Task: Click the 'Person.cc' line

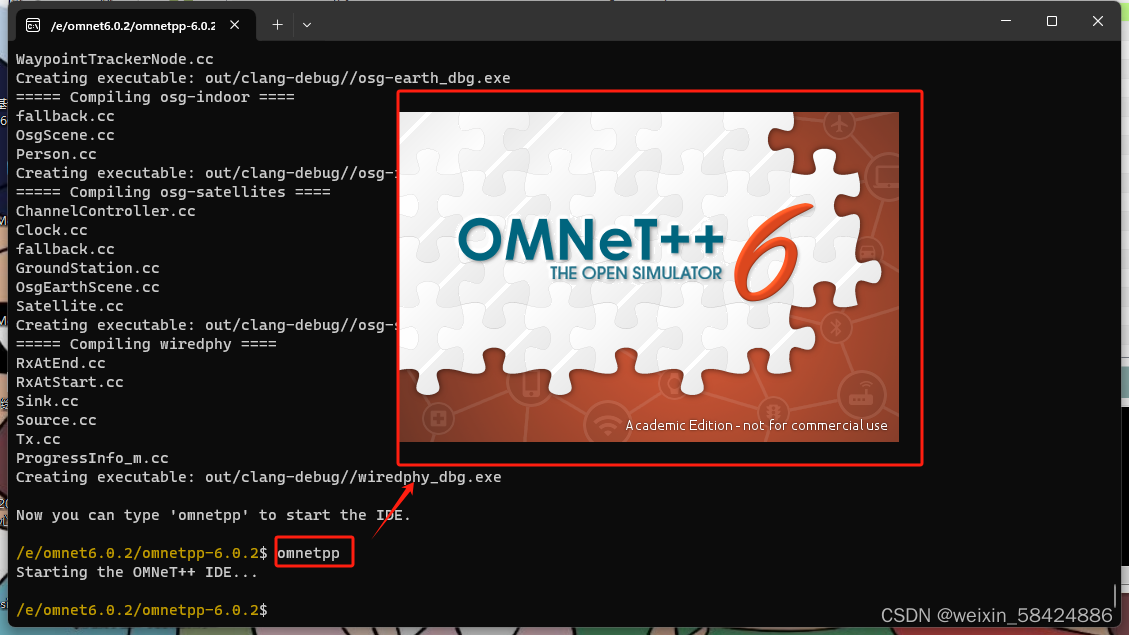Action: (56, 154)
